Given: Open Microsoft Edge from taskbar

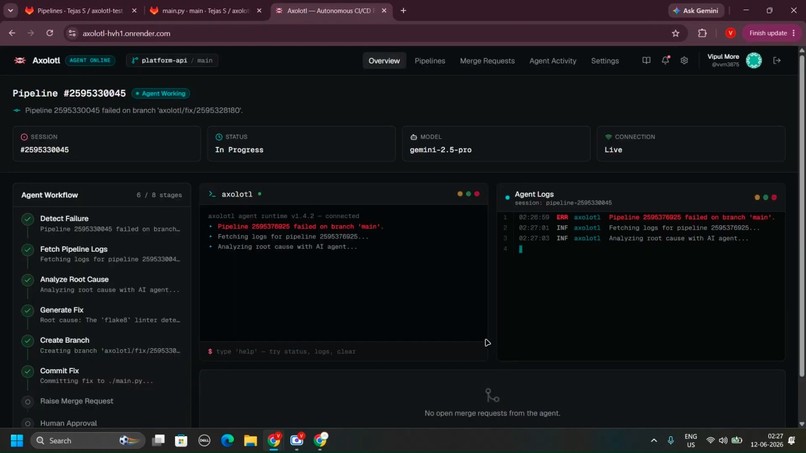Looking at the screenshot, I should pyautogui.click(x=227, y=441).
